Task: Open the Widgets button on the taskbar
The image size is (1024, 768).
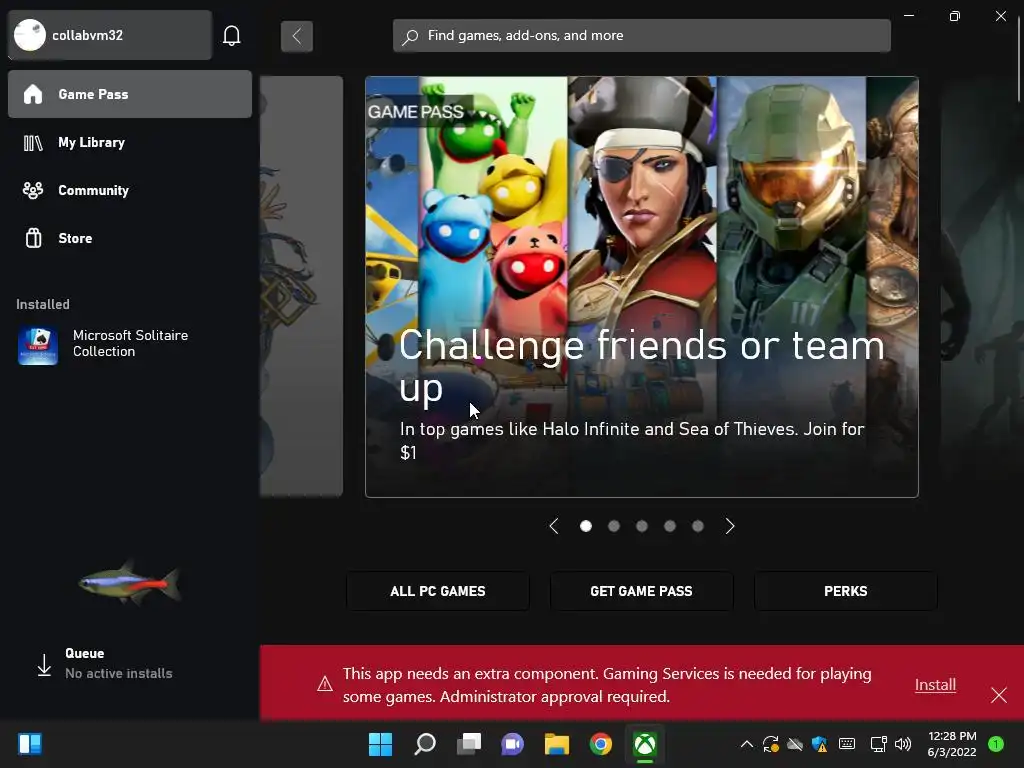Action: (x=30, y=744)
